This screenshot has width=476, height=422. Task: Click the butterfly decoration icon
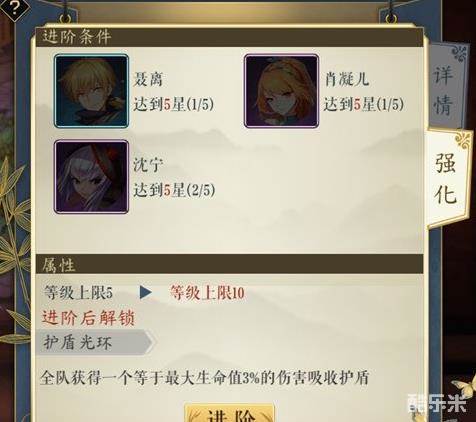[x=463, y=388]
